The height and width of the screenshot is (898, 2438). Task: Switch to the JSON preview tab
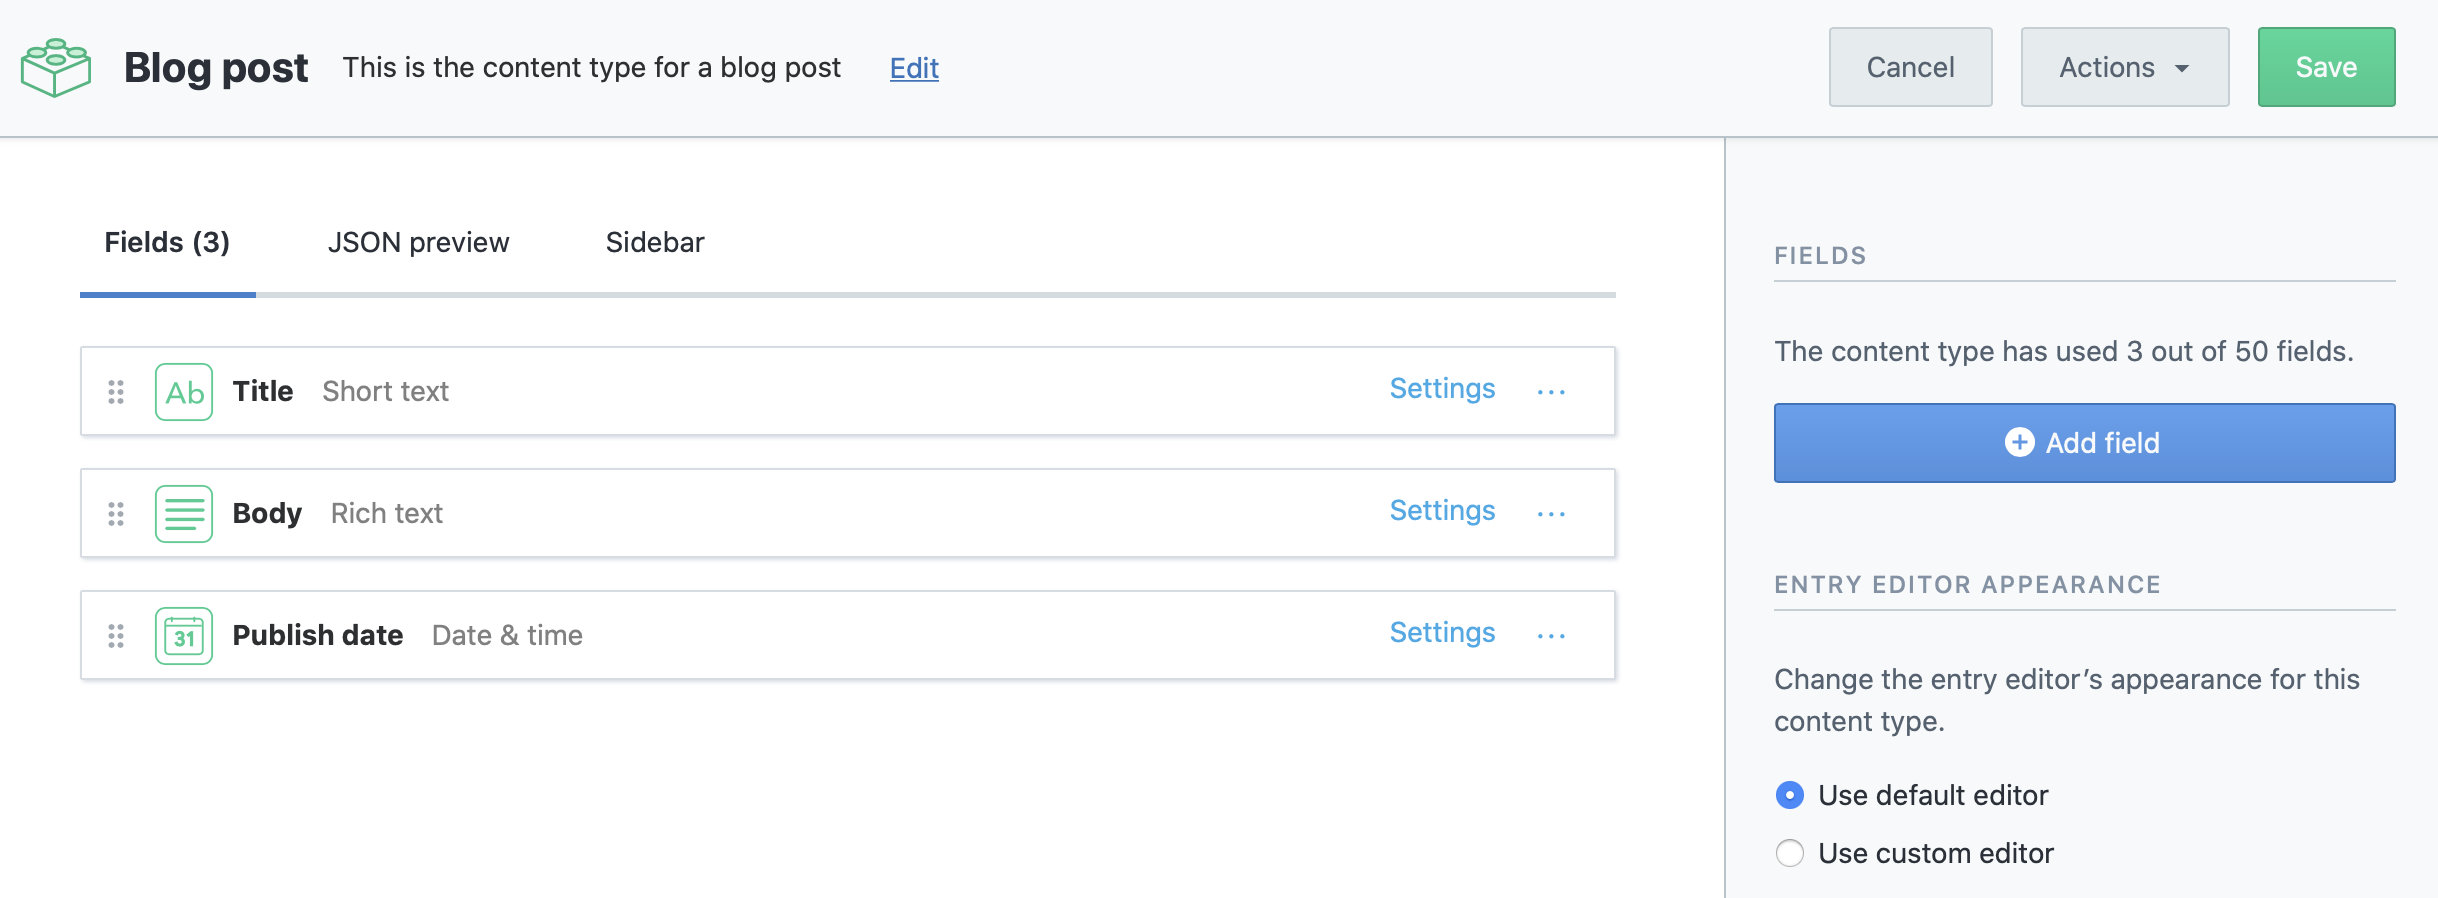pos(418,243)
